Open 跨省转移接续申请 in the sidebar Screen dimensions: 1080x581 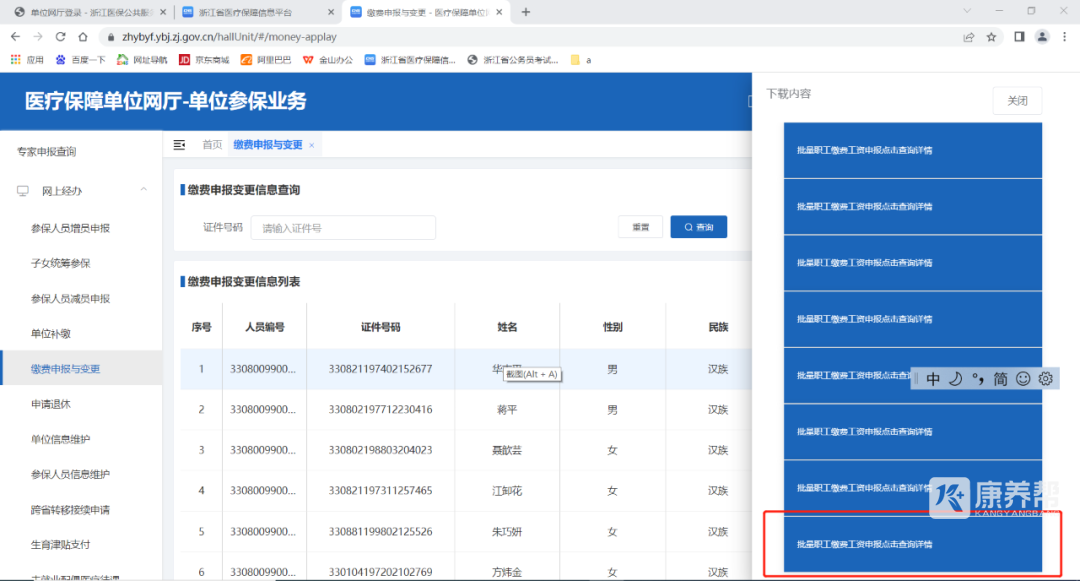tap(70, 509)
